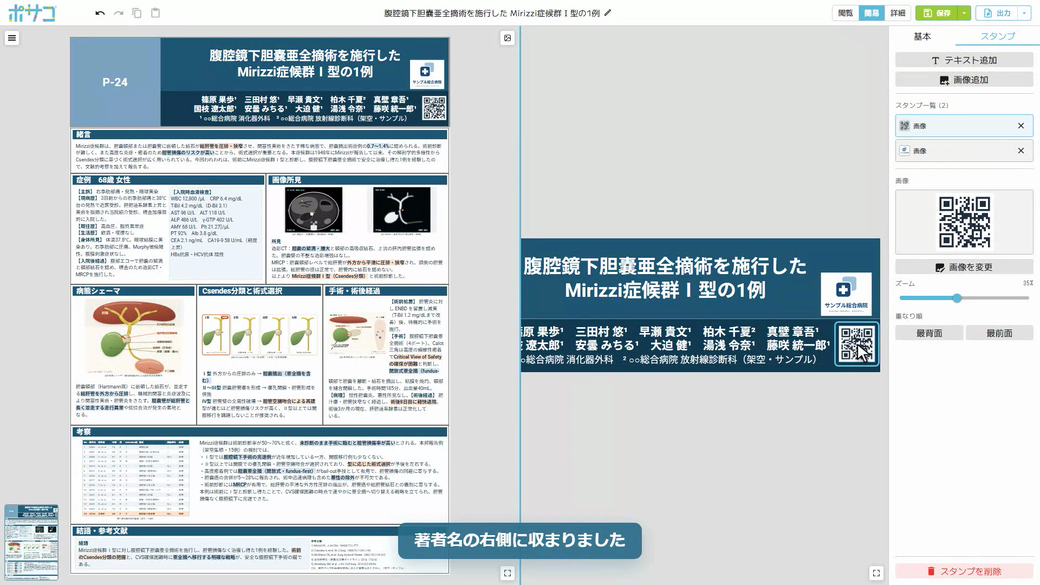
Task: Switch to 簡易 edit mode
Action: pyautogui.click(x=872, y=13)
